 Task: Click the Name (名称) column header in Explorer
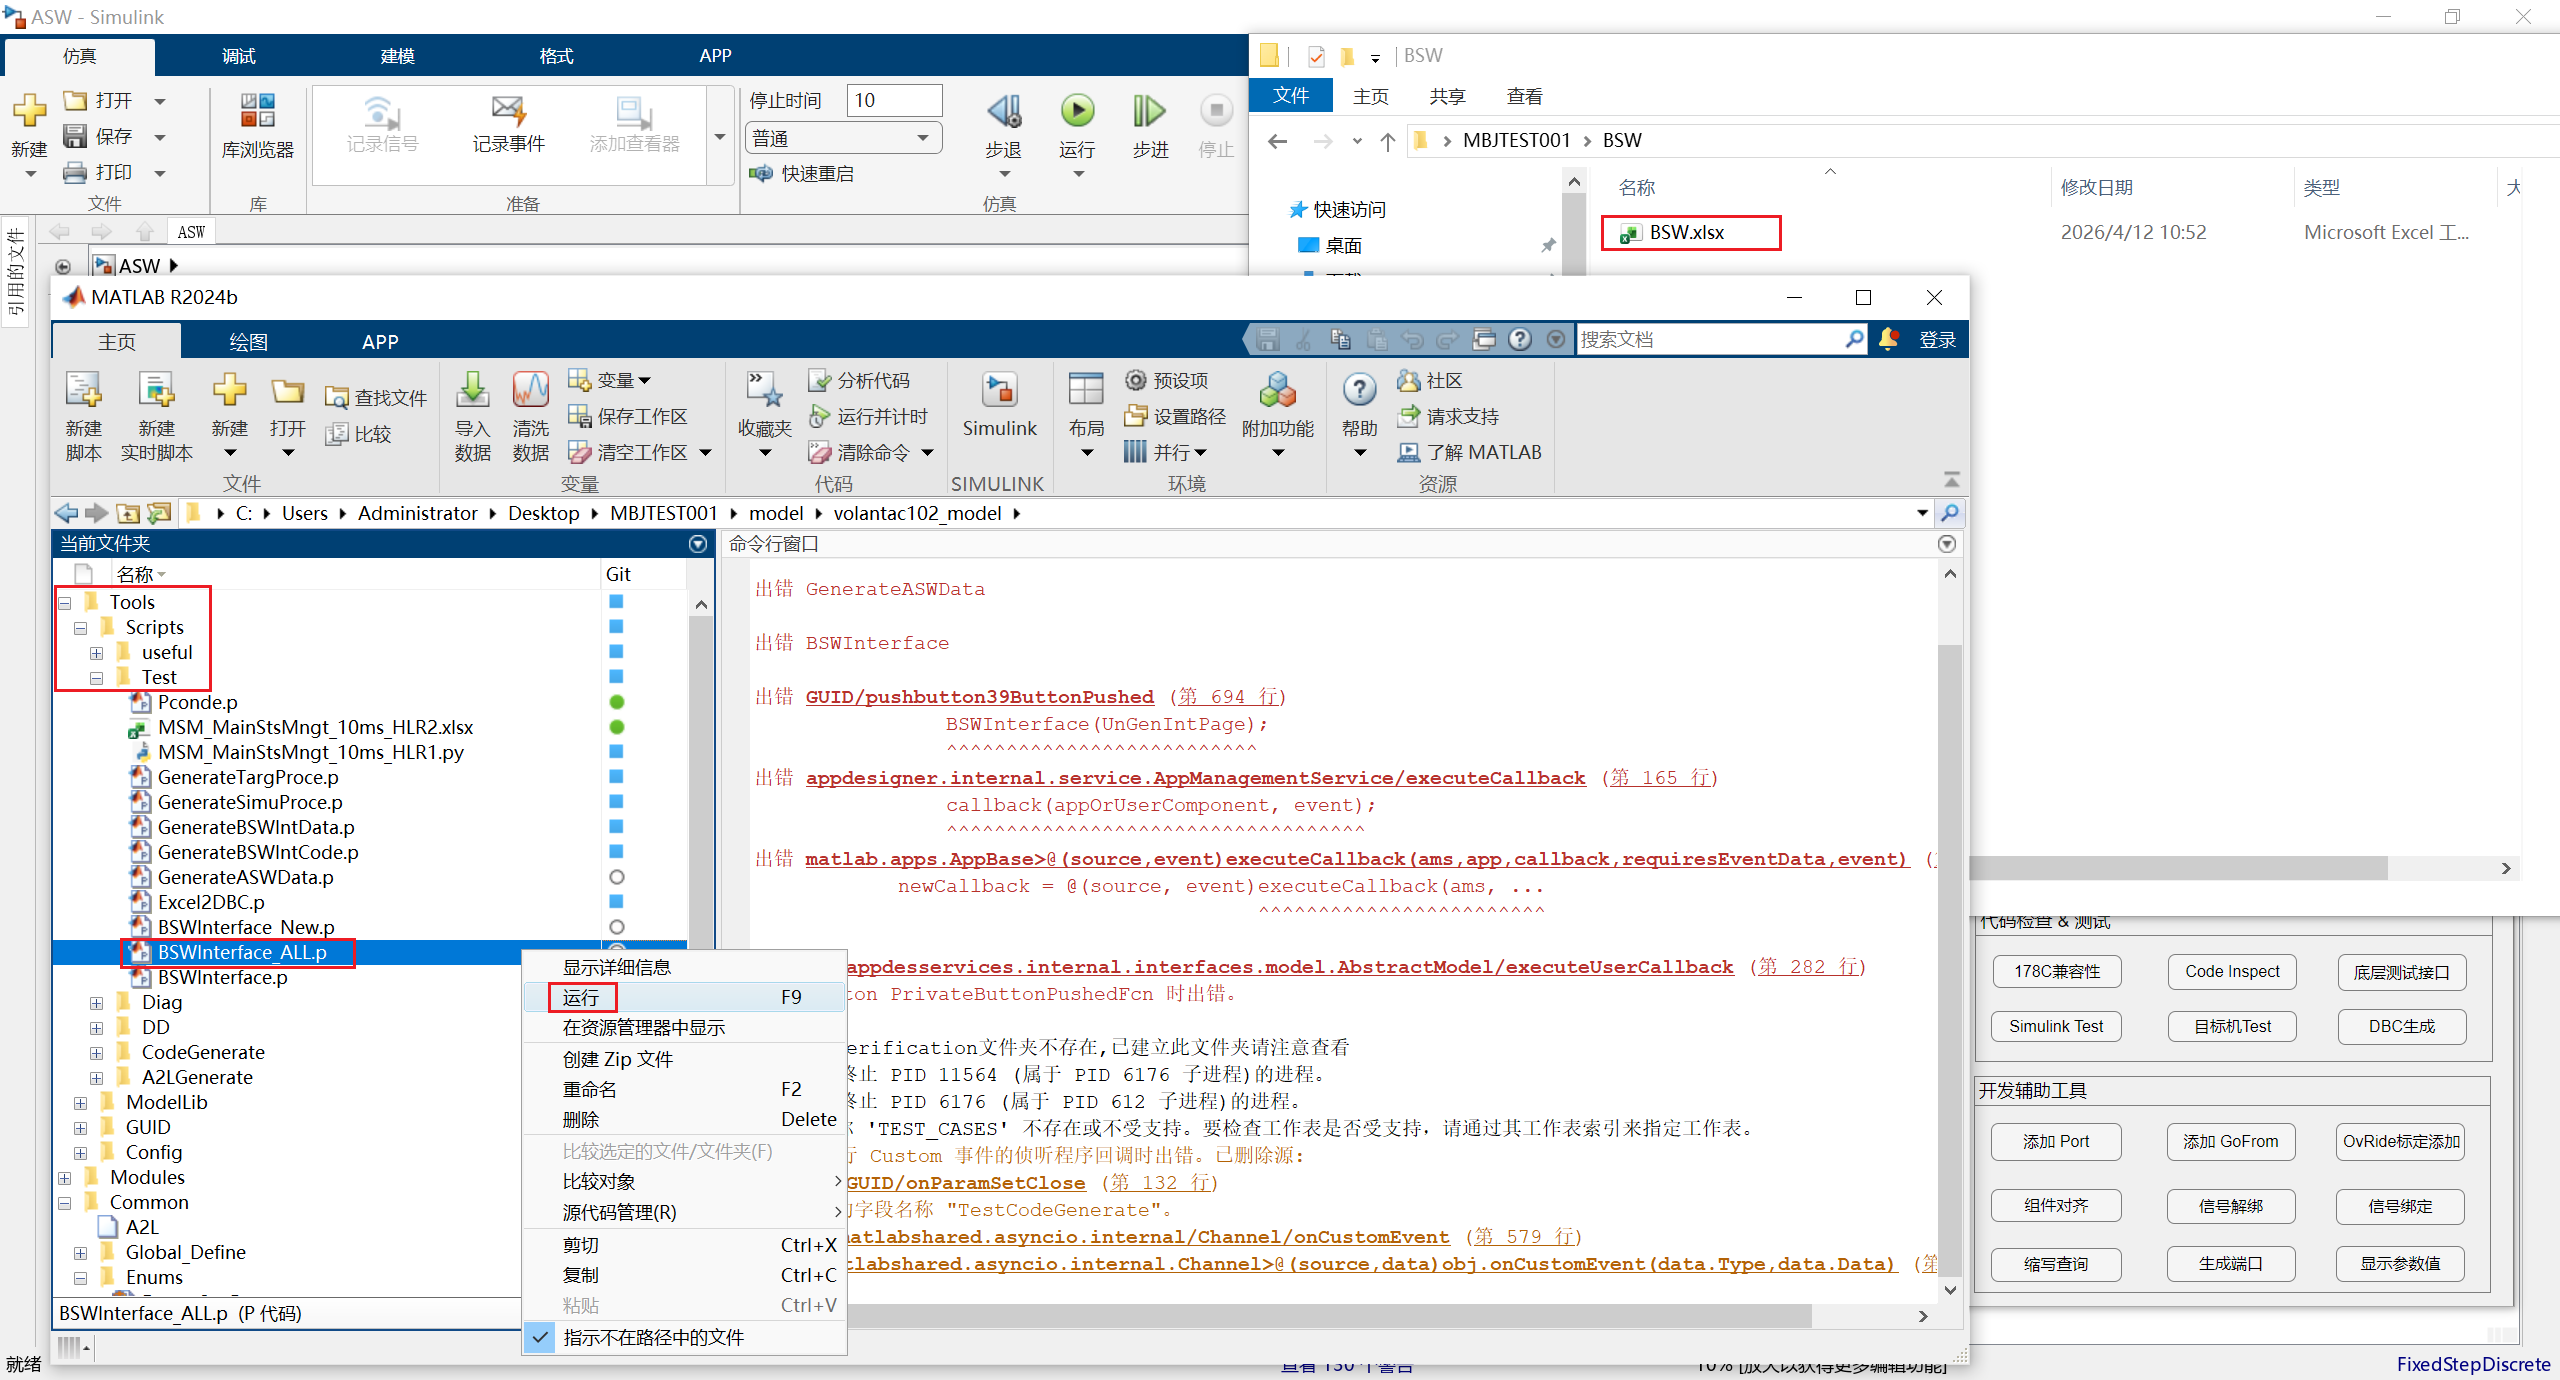(1637, 188)
